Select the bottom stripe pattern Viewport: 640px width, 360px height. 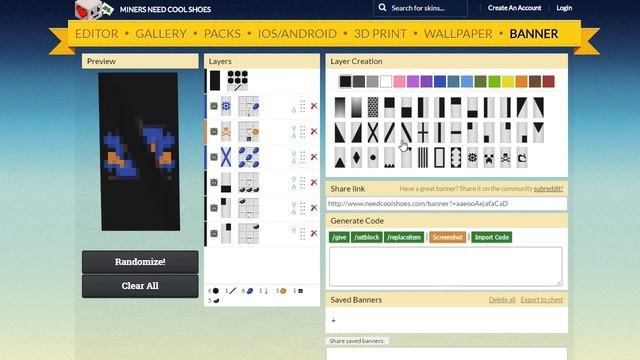click(x=472, y=107)
